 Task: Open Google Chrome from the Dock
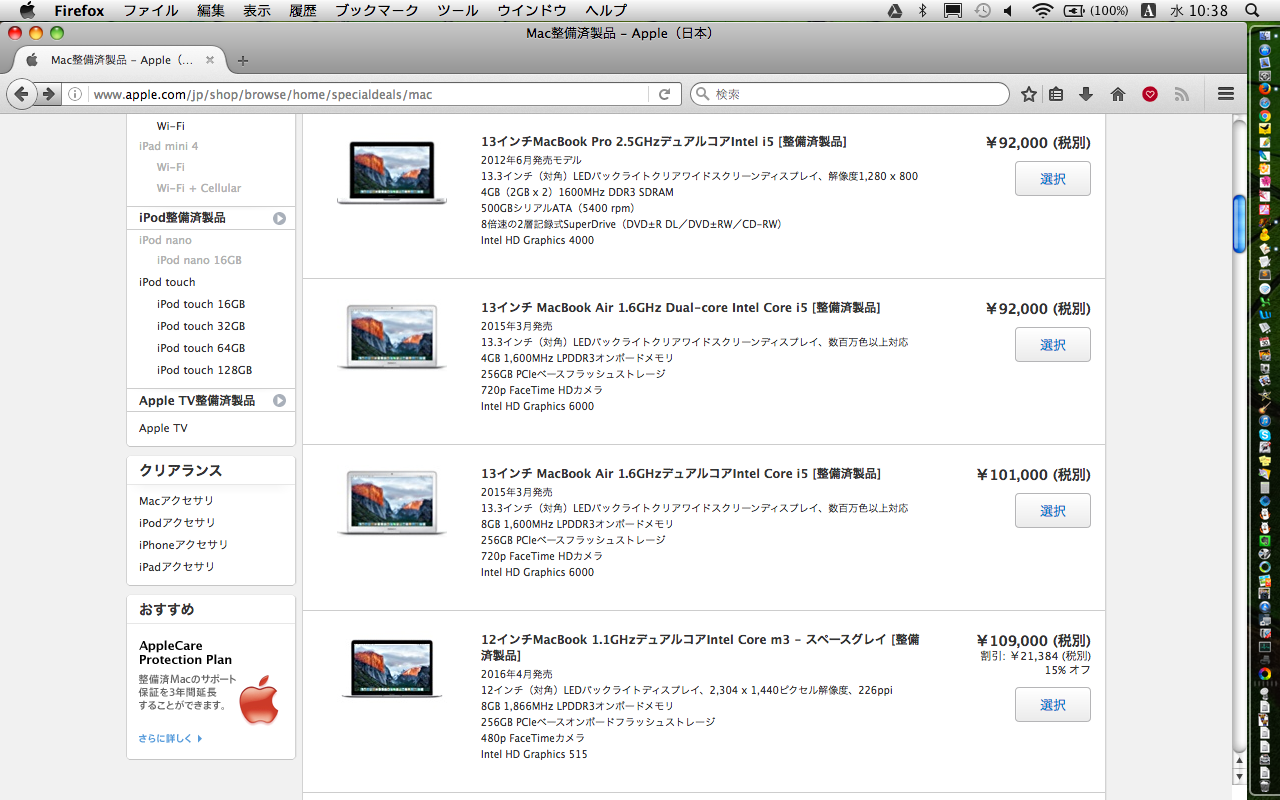1265,115
